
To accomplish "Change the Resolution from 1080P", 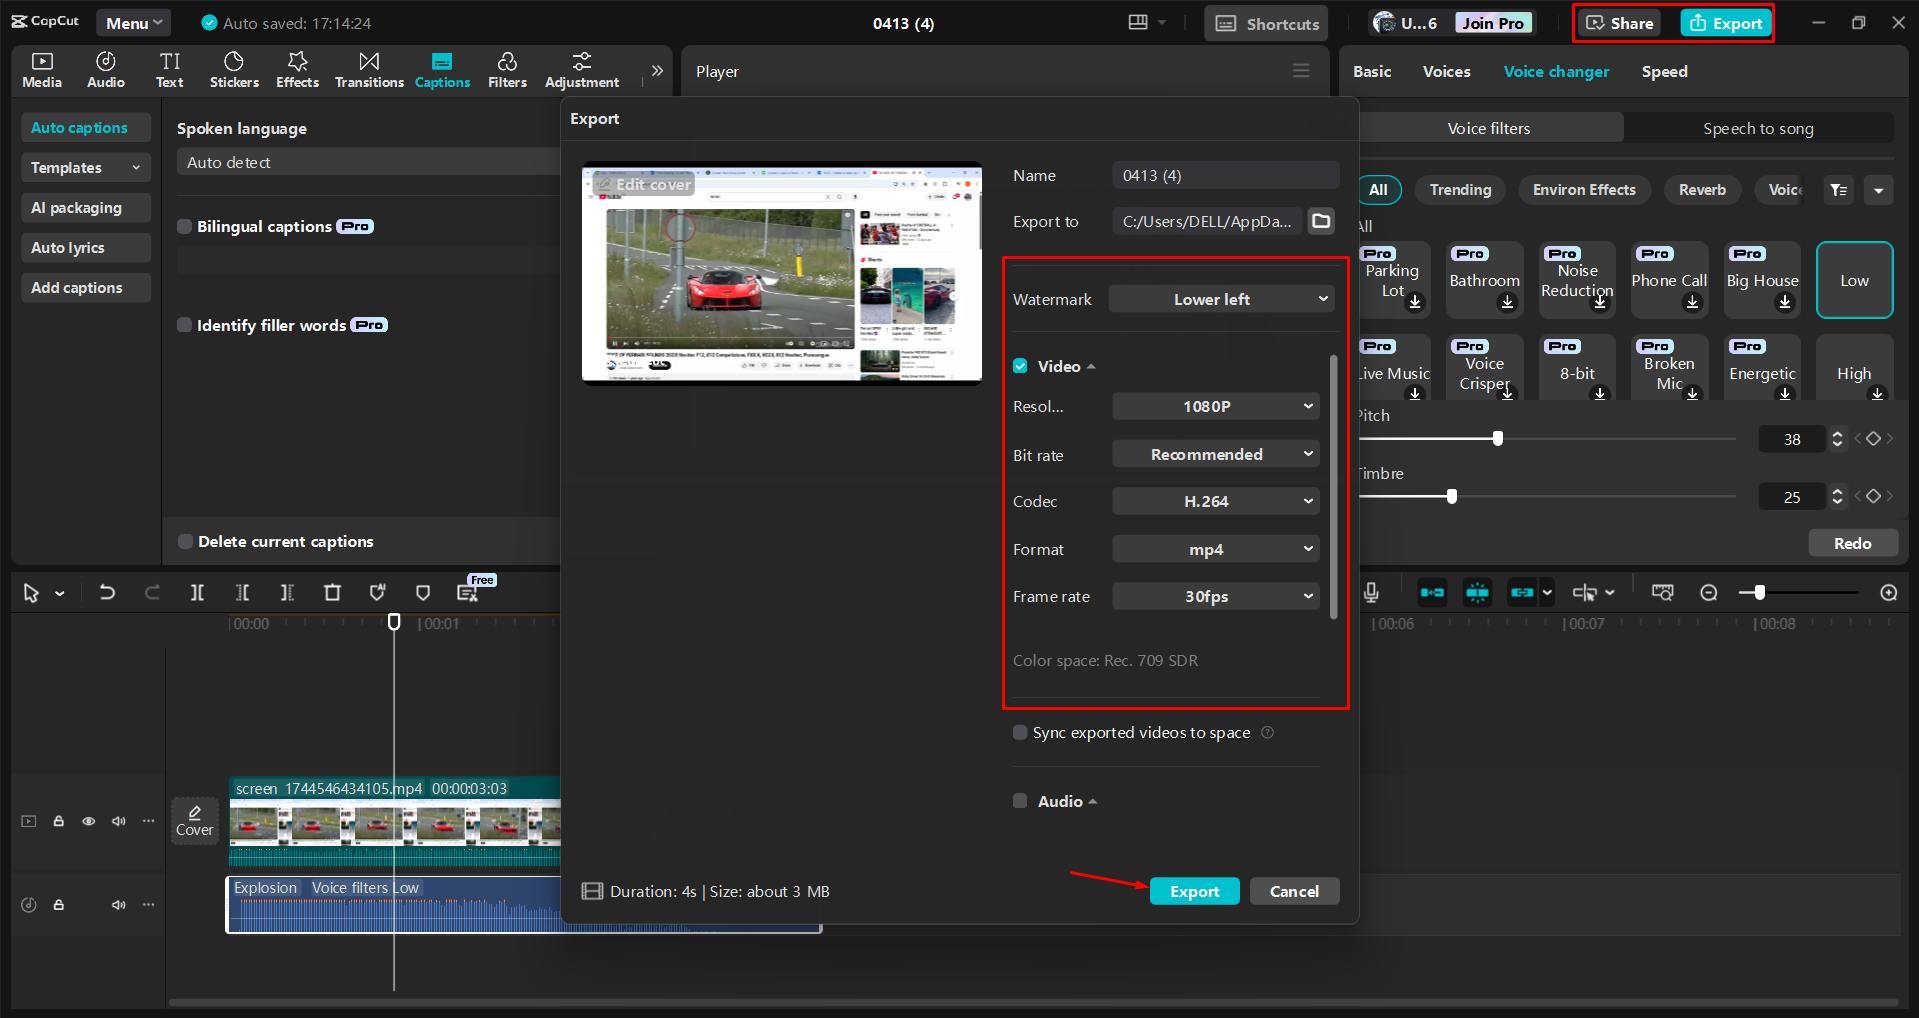I will pos(1214,406).
